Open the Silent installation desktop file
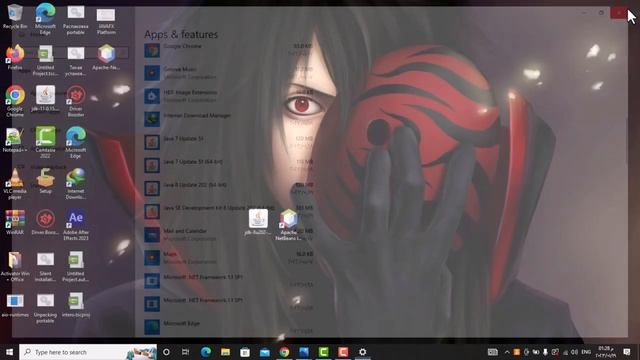 45,267
